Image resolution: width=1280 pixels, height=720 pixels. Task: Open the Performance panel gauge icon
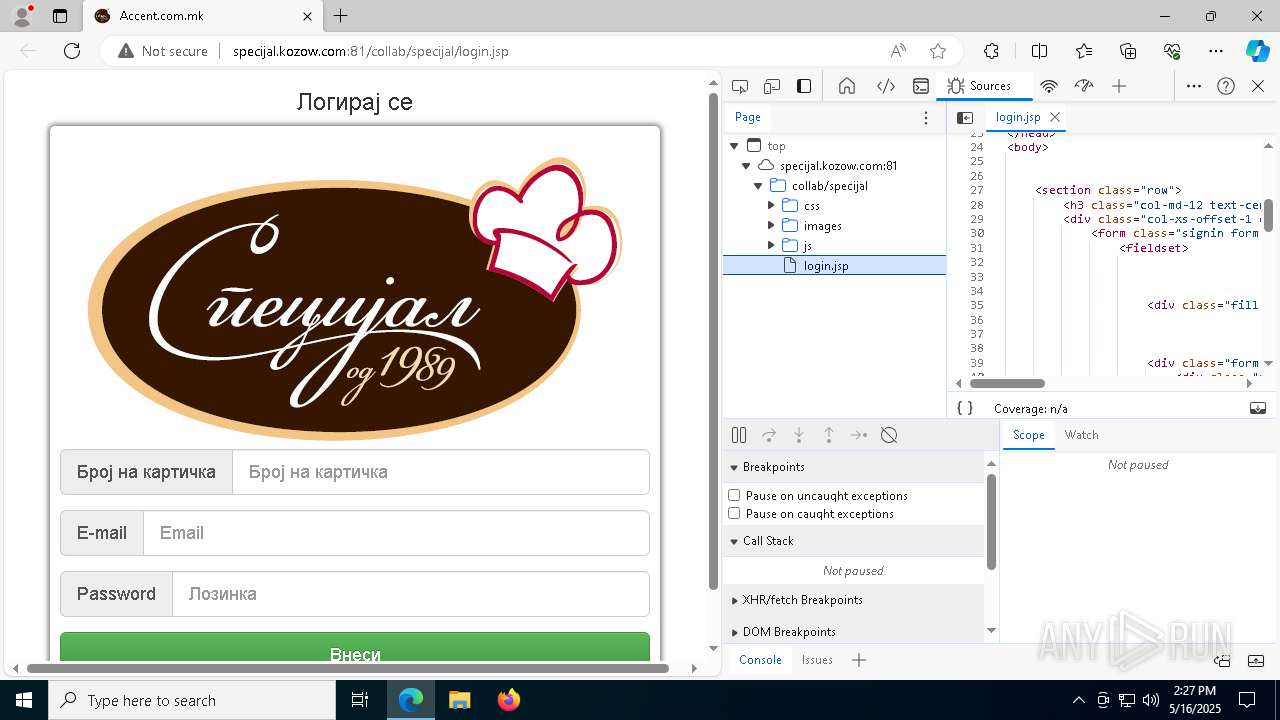click(1084, 86)
